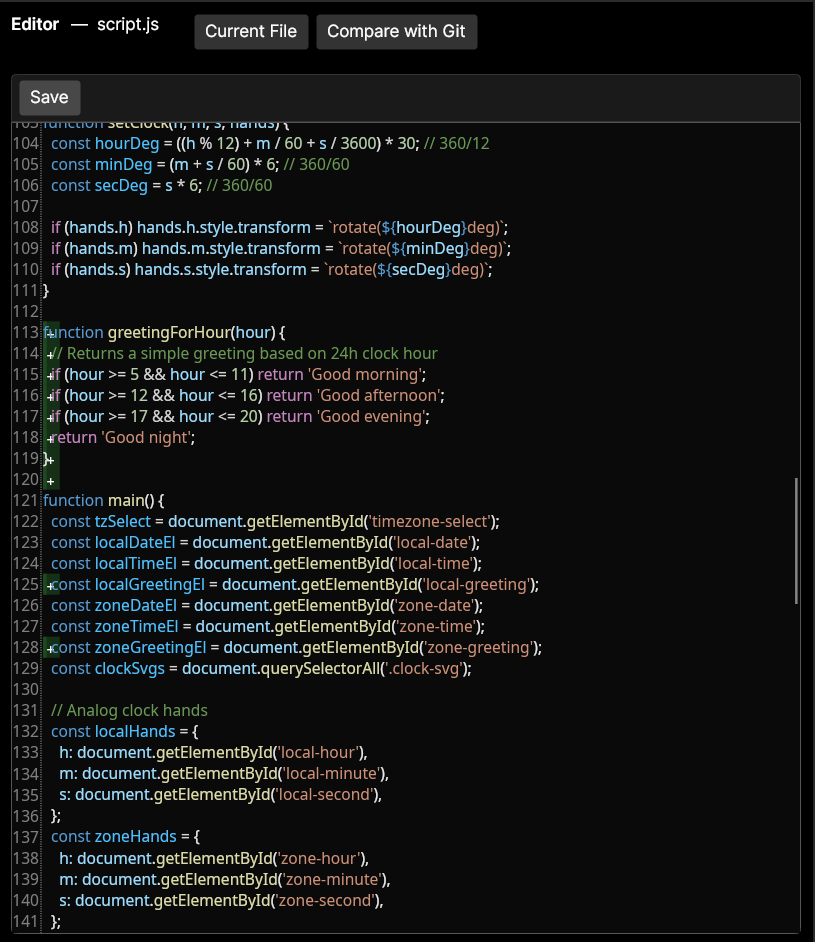Click line number 121 in the gutter
Image resolution: width=815 pixels, height=942 pixels.
click(25, 500)
